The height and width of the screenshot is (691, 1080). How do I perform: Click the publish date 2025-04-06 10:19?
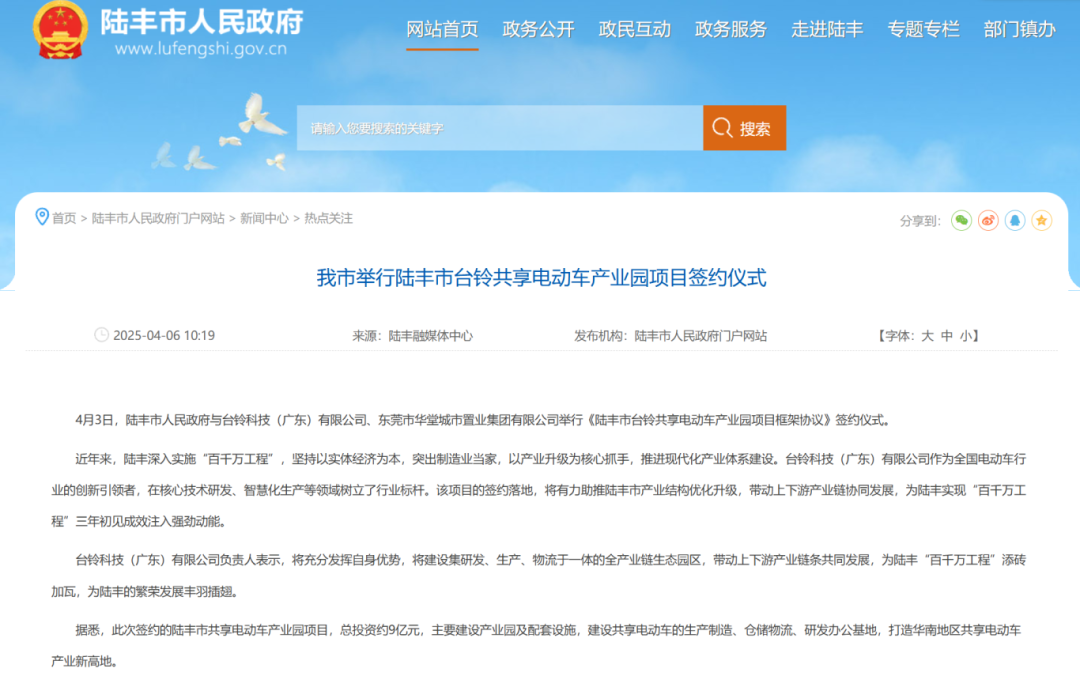coord(164,336)
